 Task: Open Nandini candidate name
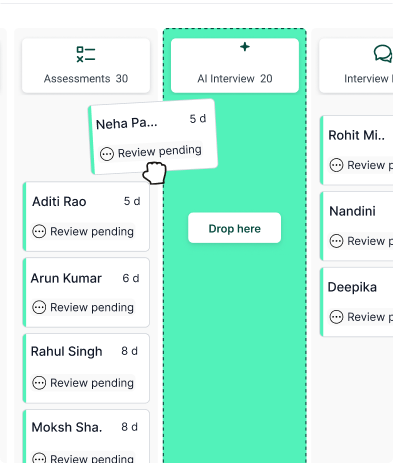pos(352,211)
